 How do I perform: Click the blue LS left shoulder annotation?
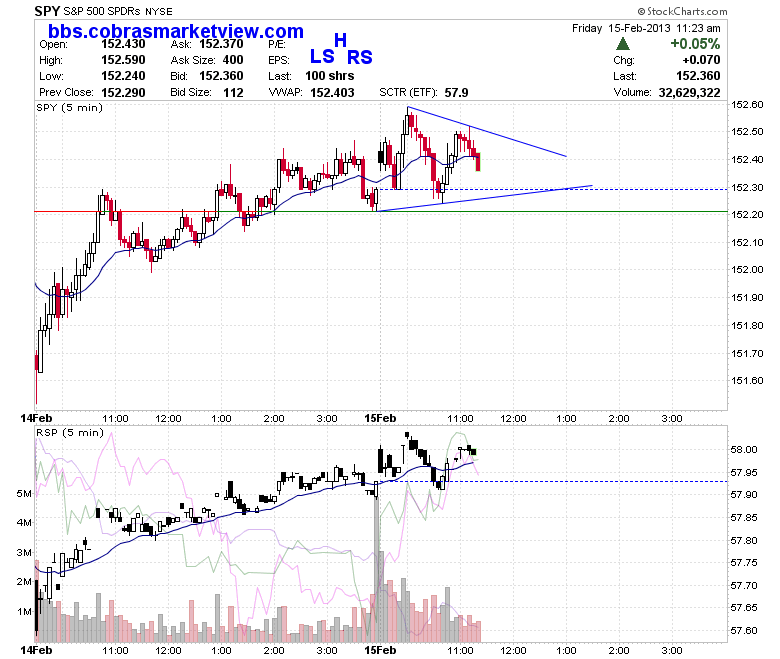[322, 56]
